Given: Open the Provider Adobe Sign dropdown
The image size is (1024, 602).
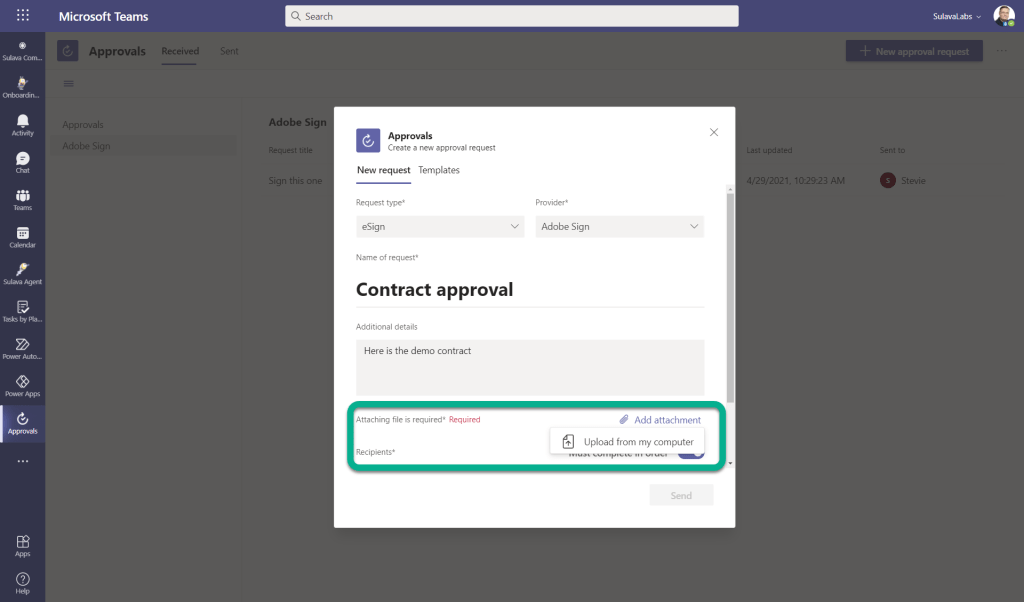Looking at the screenshot, I should tap(619, 227).
